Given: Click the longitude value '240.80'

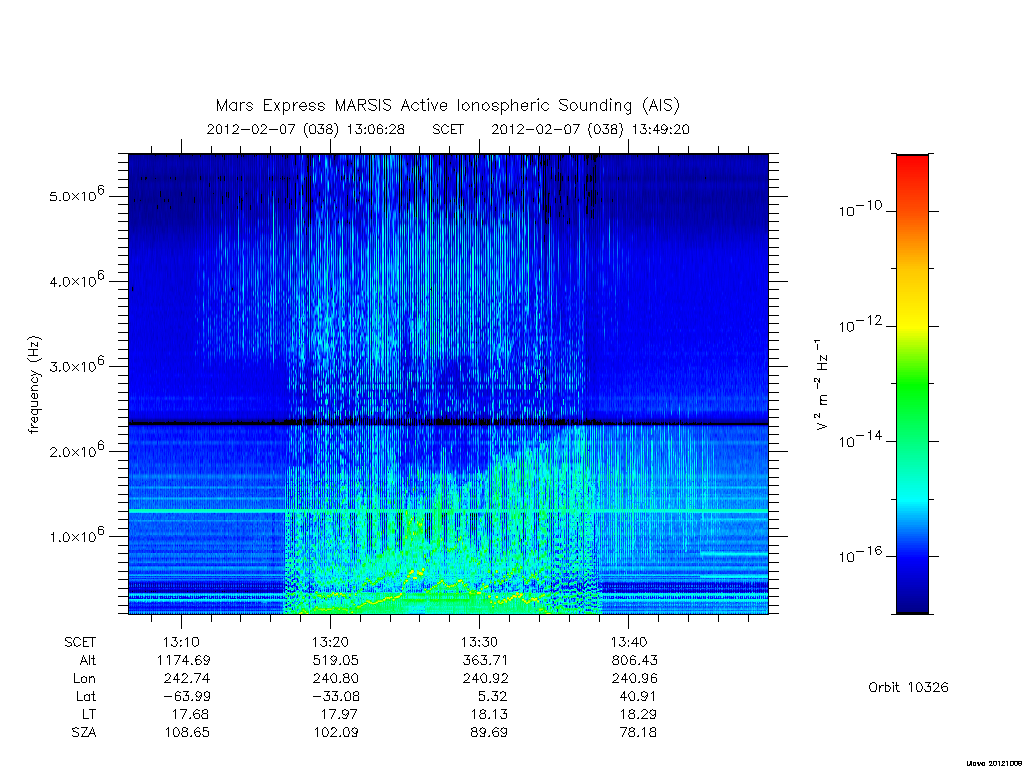Looking at the screenshot, I should point(336,679).
